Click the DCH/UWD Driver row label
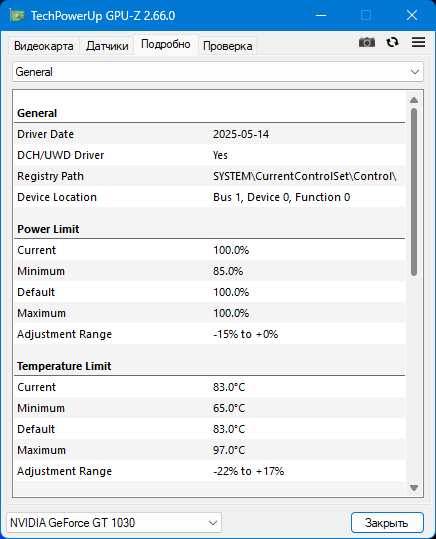This screenshot has width=436, height=539. click(x=61, y=155)
